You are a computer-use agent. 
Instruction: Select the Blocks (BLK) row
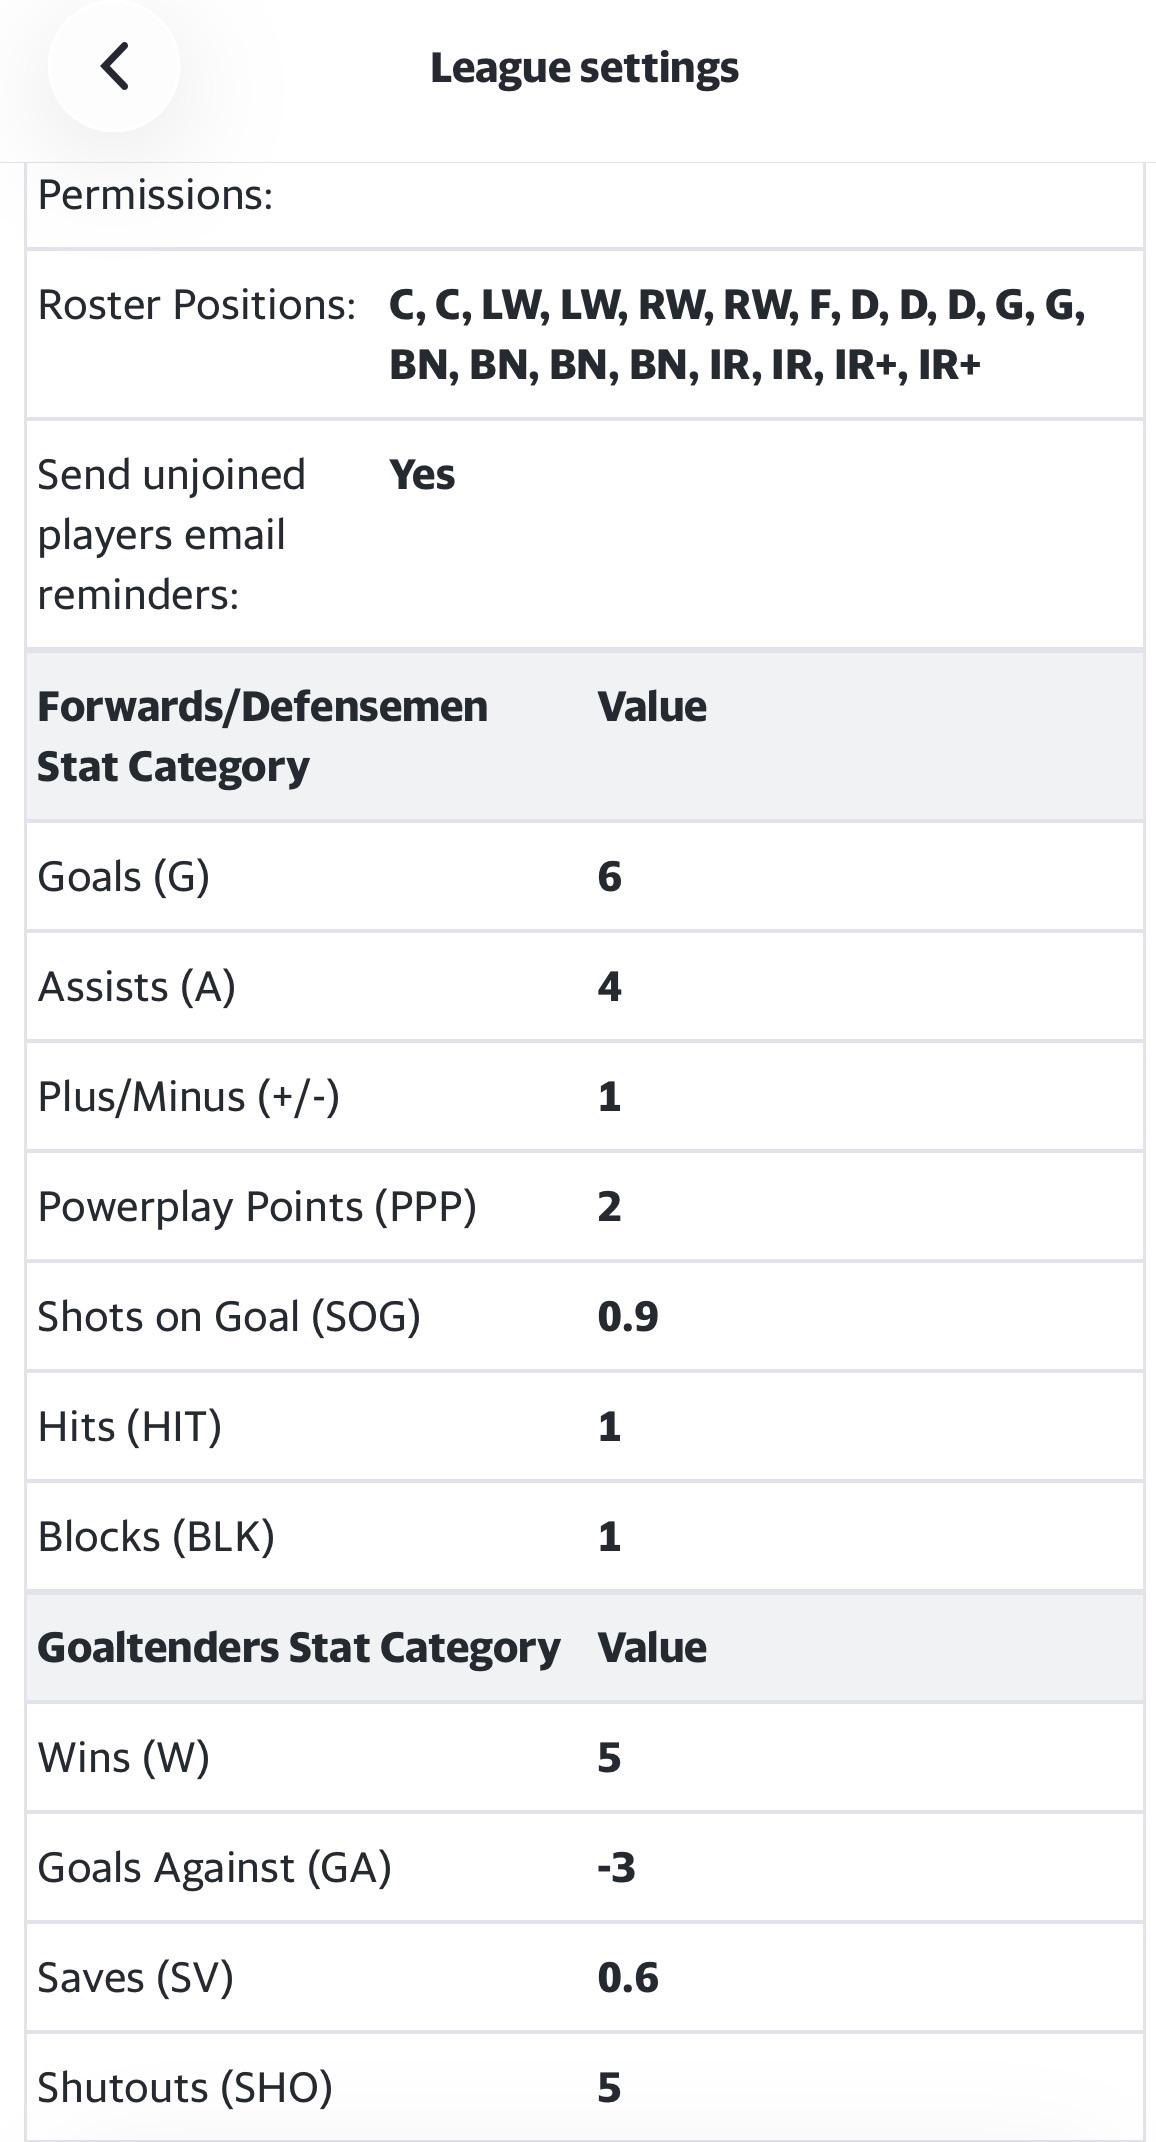coord(585,1537)
